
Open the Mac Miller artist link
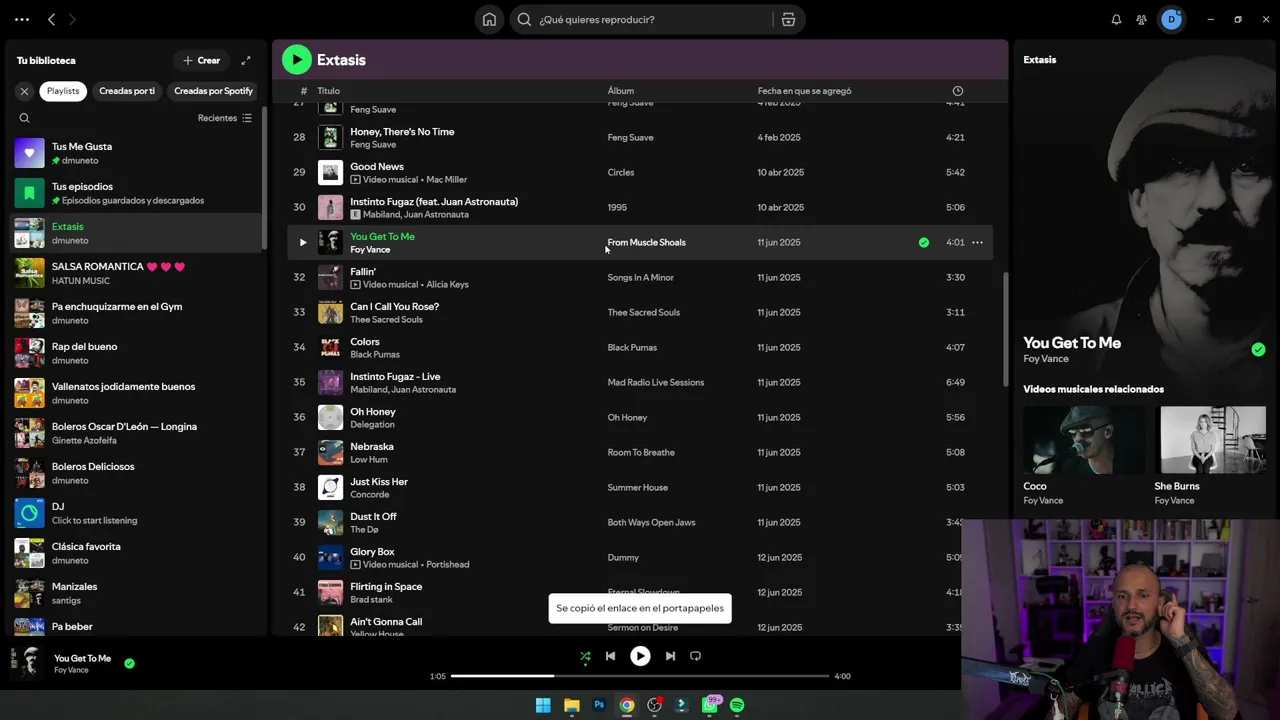pos(446,180)
